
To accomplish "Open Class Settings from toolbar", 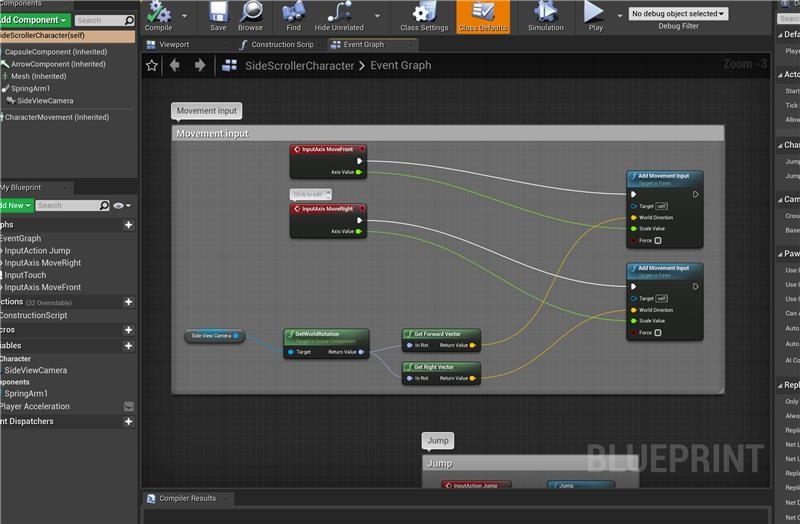I will pos(424,13).
